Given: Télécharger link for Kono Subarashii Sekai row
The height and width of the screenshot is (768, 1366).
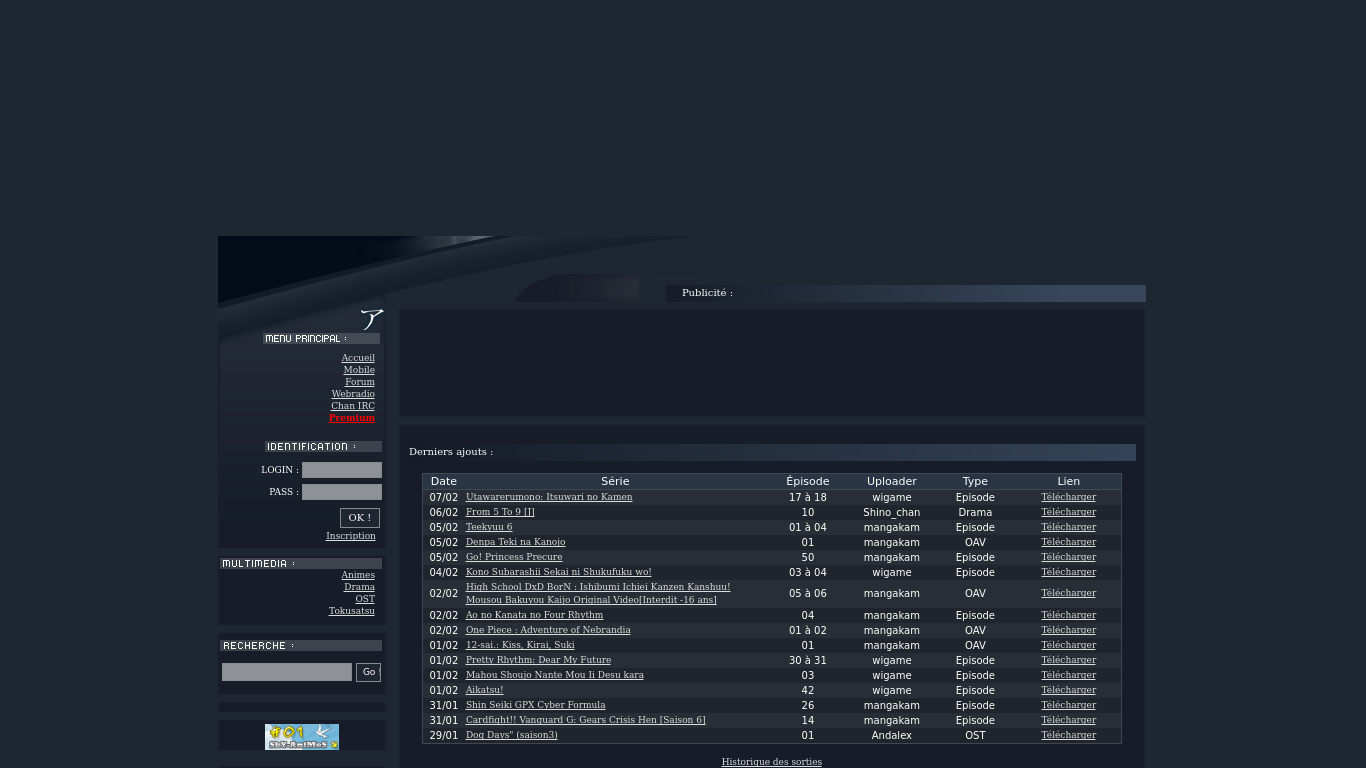Looking at the screenshot, I should (x=1068, y=572).
